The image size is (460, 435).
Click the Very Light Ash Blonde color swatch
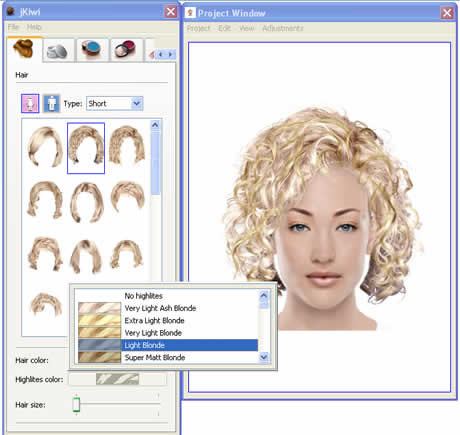[x=99, y=308]
